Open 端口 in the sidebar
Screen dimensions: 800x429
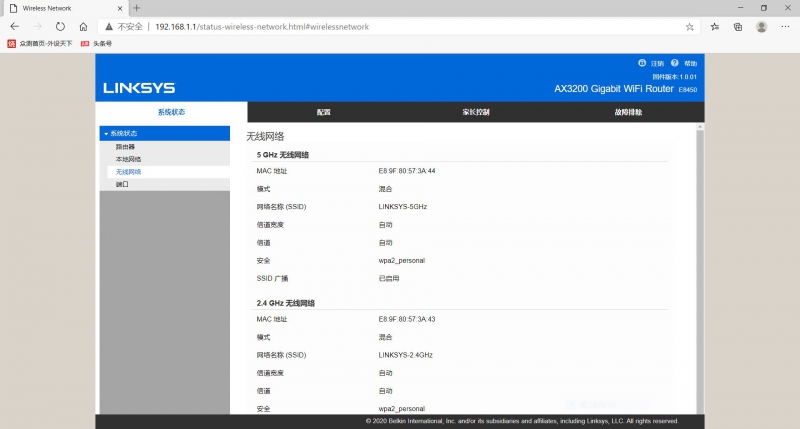click(x=122, y=184)
